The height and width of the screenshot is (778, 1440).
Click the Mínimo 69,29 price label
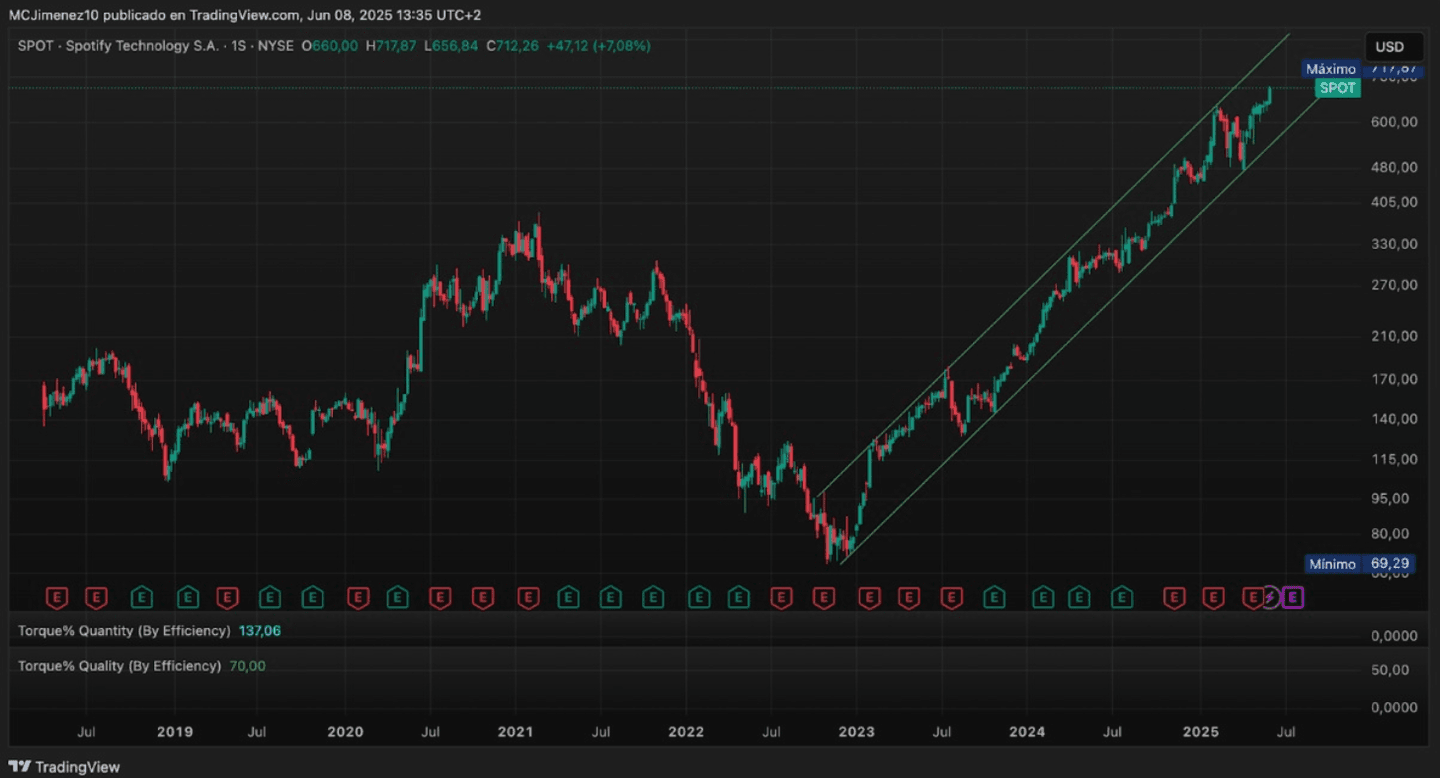(x=1358, y=564)
